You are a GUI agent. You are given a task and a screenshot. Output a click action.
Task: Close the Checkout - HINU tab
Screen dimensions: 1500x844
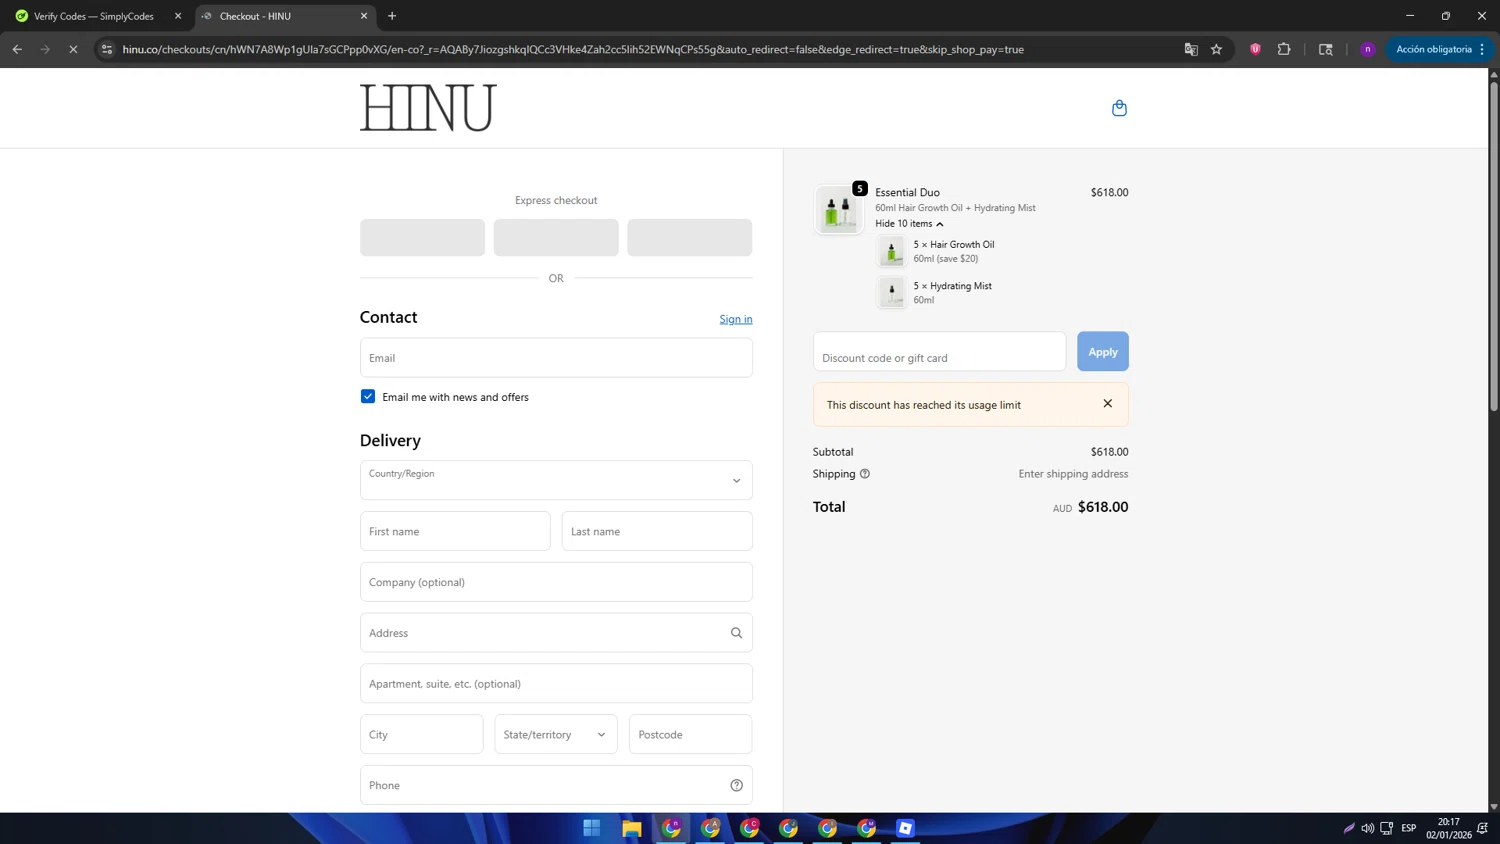coord(364,16)
